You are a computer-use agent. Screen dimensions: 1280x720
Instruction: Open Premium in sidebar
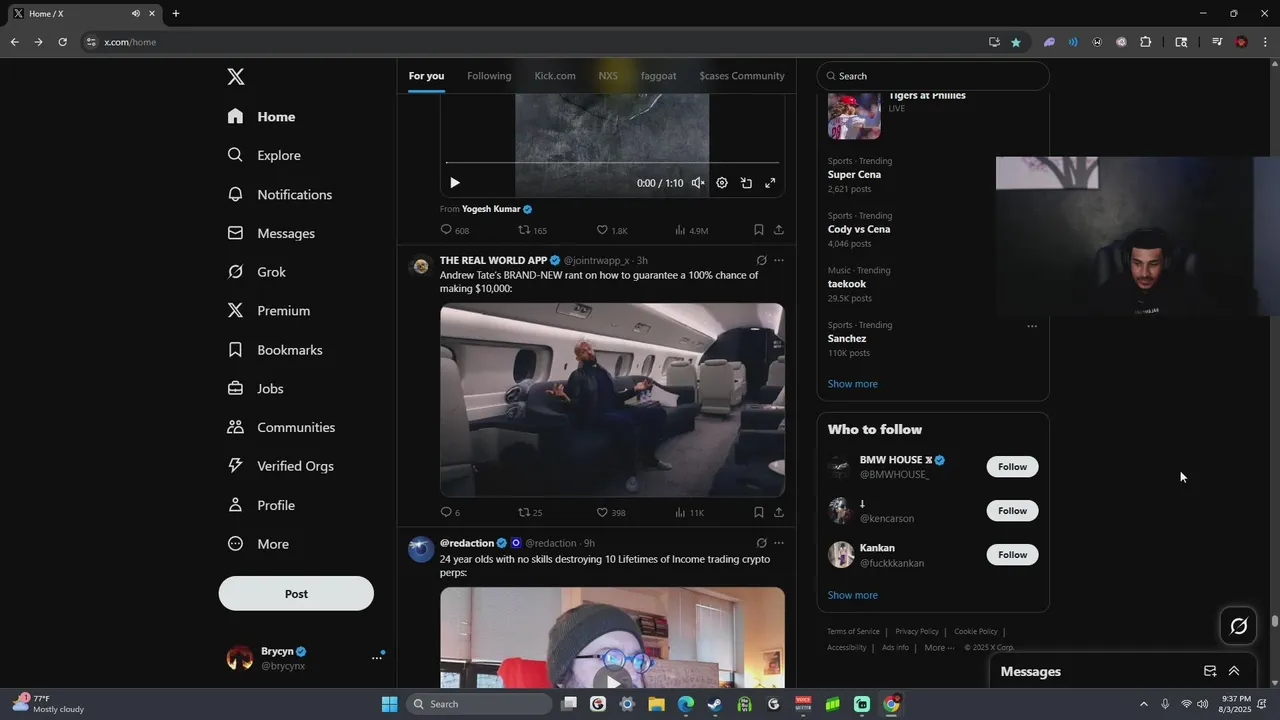tap(268, 311)
